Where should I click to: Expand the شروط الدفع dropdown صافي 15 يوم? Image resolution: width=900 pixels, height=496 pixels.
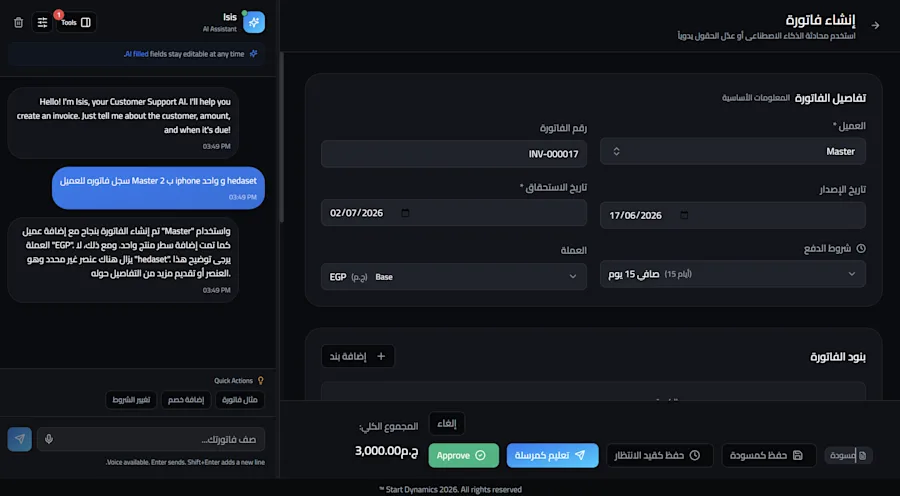coord(732,274)
